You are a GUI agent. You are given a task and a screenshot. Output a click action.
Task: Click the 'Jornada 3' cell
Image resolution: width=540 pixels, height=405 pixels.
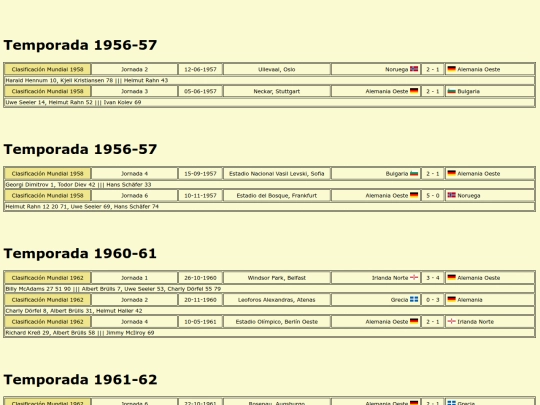click(x=134, y=91)
